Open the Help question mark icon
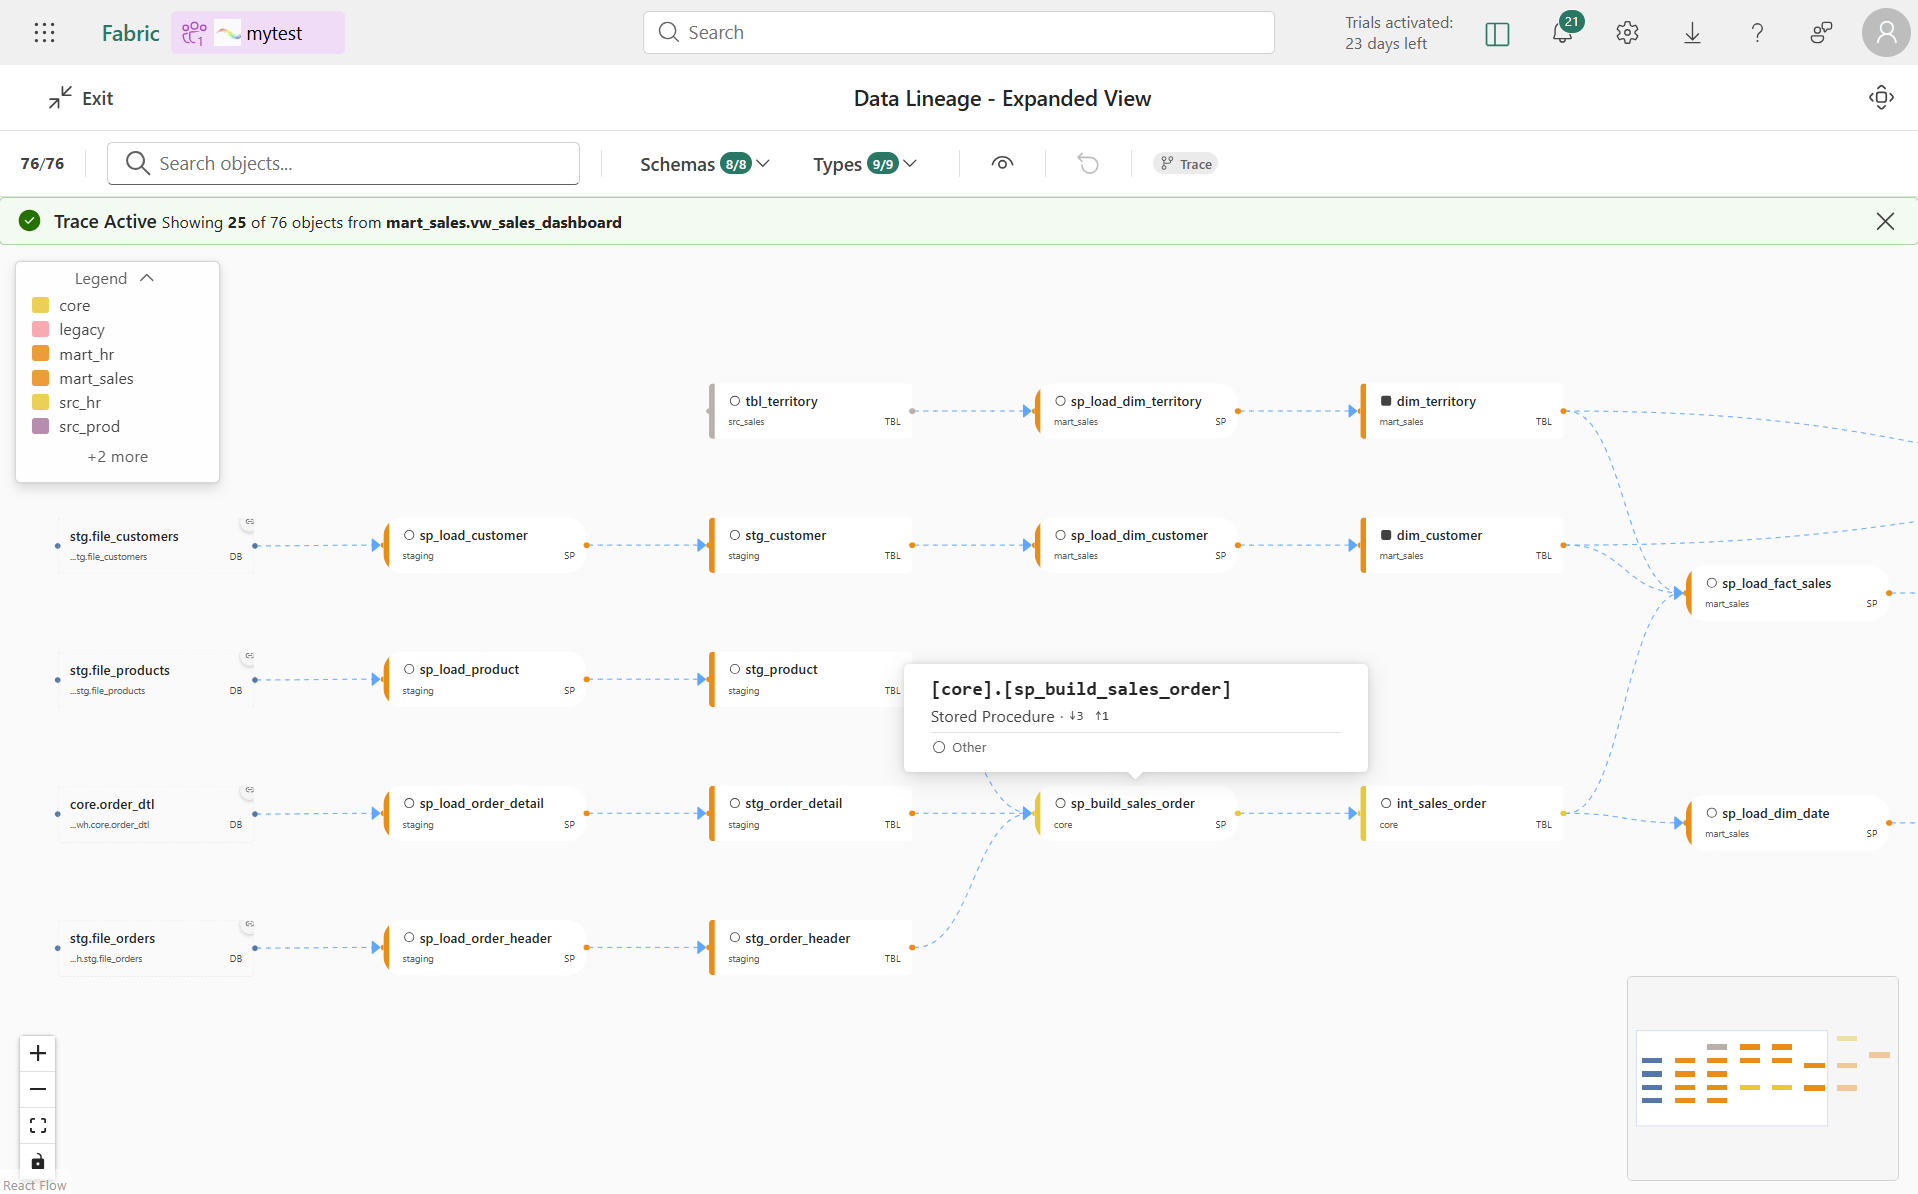 (1757, 32)
